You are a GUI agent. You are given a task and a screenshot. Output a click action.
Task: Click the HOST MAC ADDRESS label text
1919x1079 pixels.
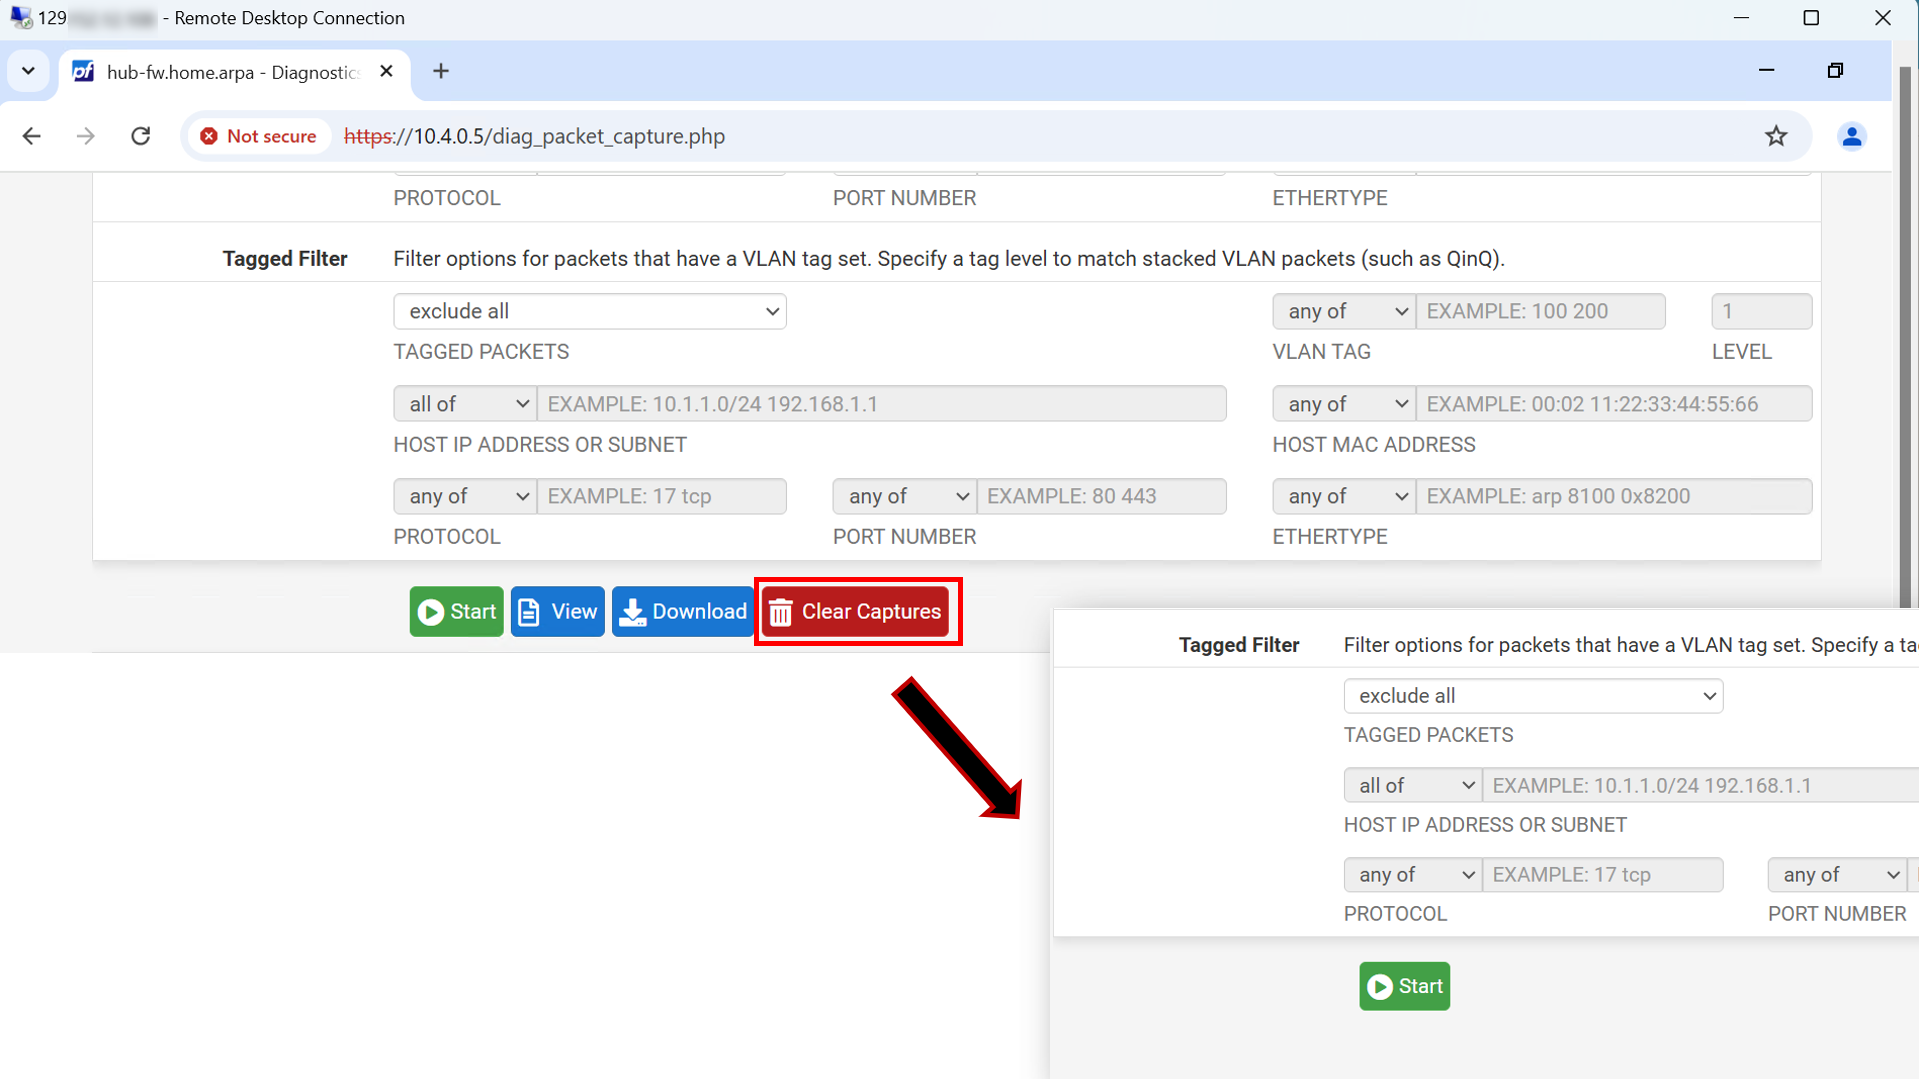[1374, 445]
